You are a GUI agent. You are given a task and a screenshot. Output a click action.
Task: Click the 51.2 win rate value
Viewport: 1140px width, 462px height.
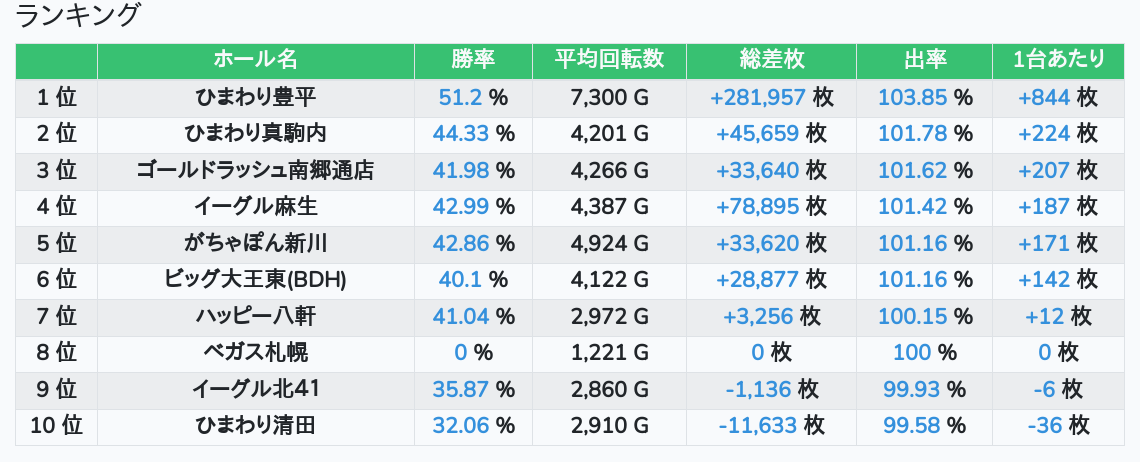click(461, 97)
